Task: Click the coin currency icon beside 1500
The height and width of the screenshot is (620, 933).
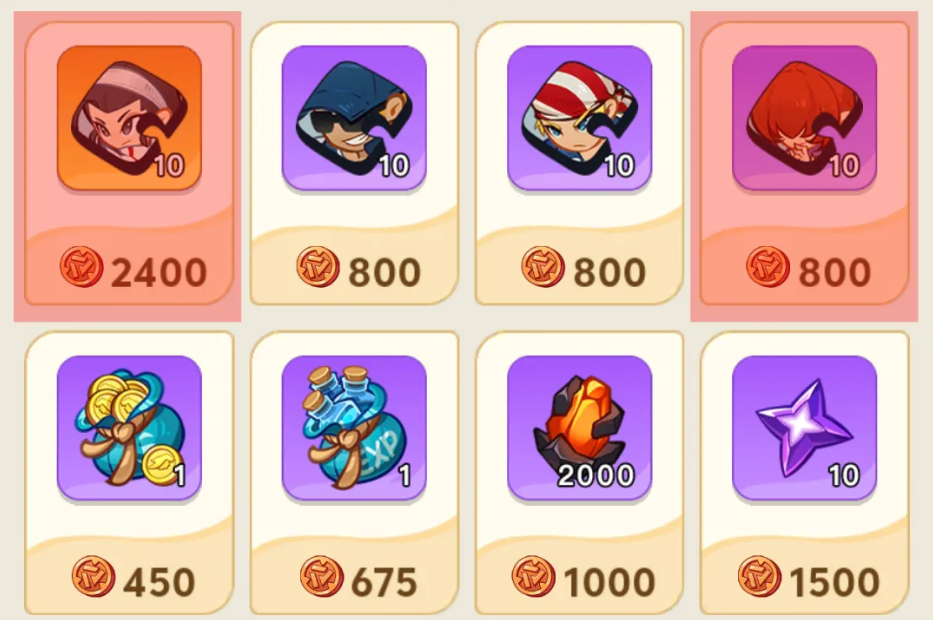Action: click(x=760, y=577)
